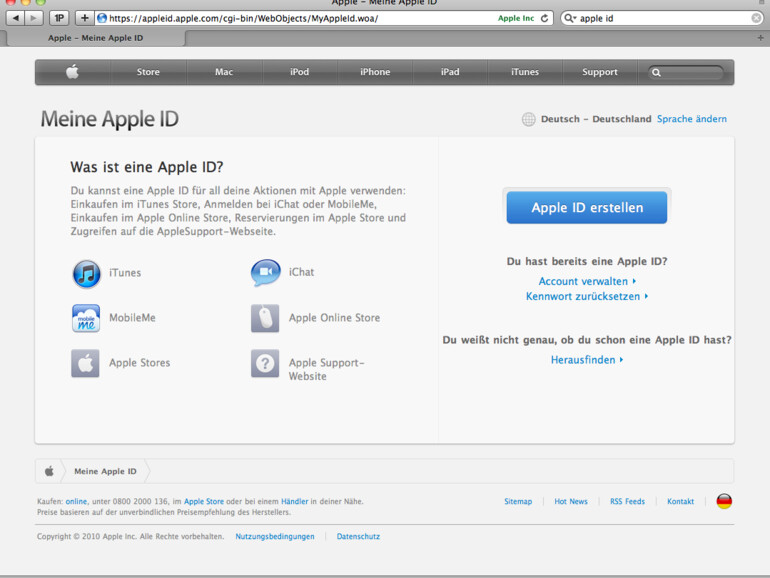
Task: Click the 1P toolbar button
Action: [x=59, y=18]
